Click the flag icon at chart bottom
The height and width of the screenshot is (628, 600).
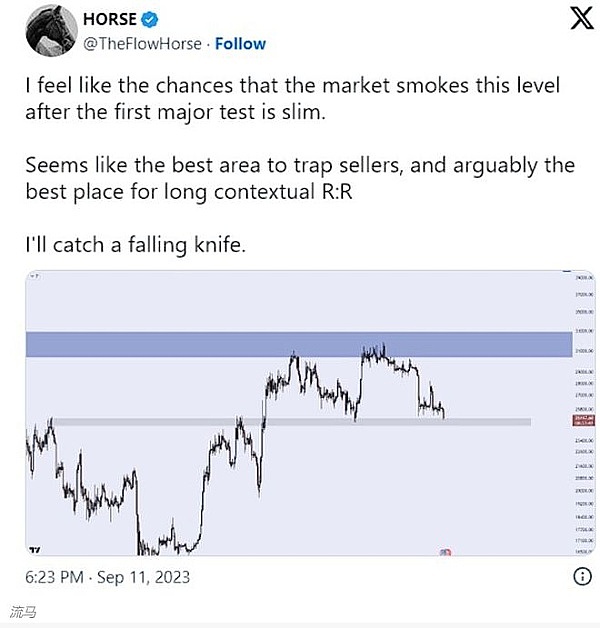coord(445,551)
